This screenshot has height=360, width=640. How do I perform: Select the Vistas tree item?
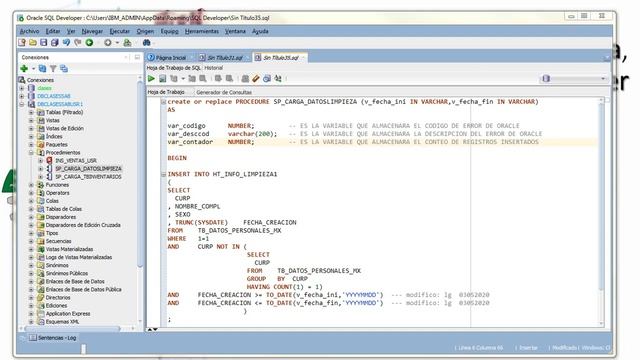53,120
